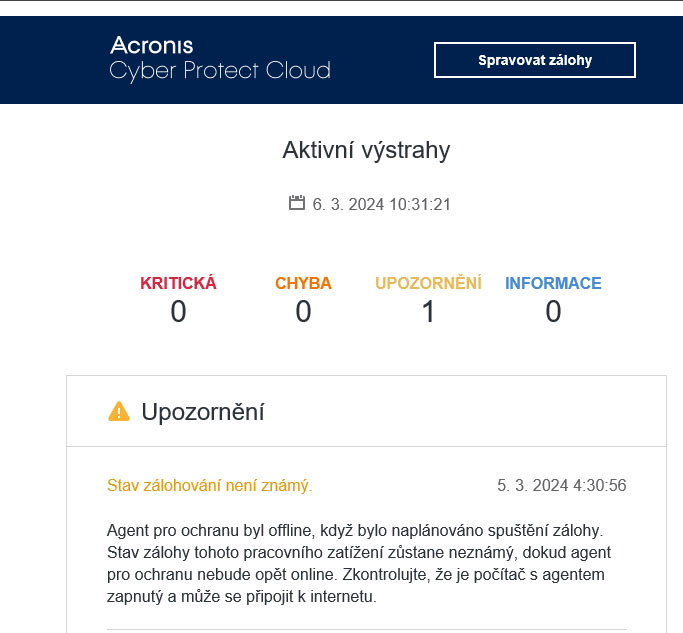The height and width of the screenshot is (633, 683).
Task: Open the Stav zálohování není známý alert
Action: tap(209, 486)
